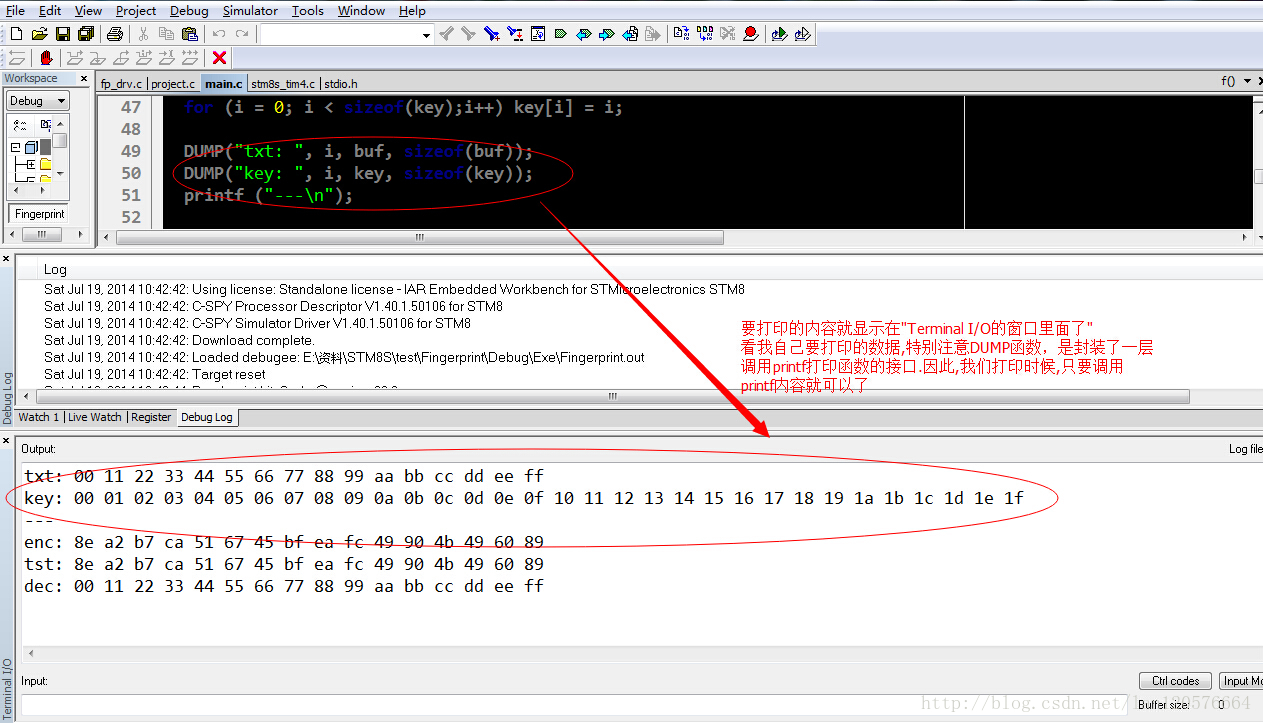Screen dimensions: 1263x723
Task: Switch to the stm8s_tim4.c tab
Action: point(283,84)
